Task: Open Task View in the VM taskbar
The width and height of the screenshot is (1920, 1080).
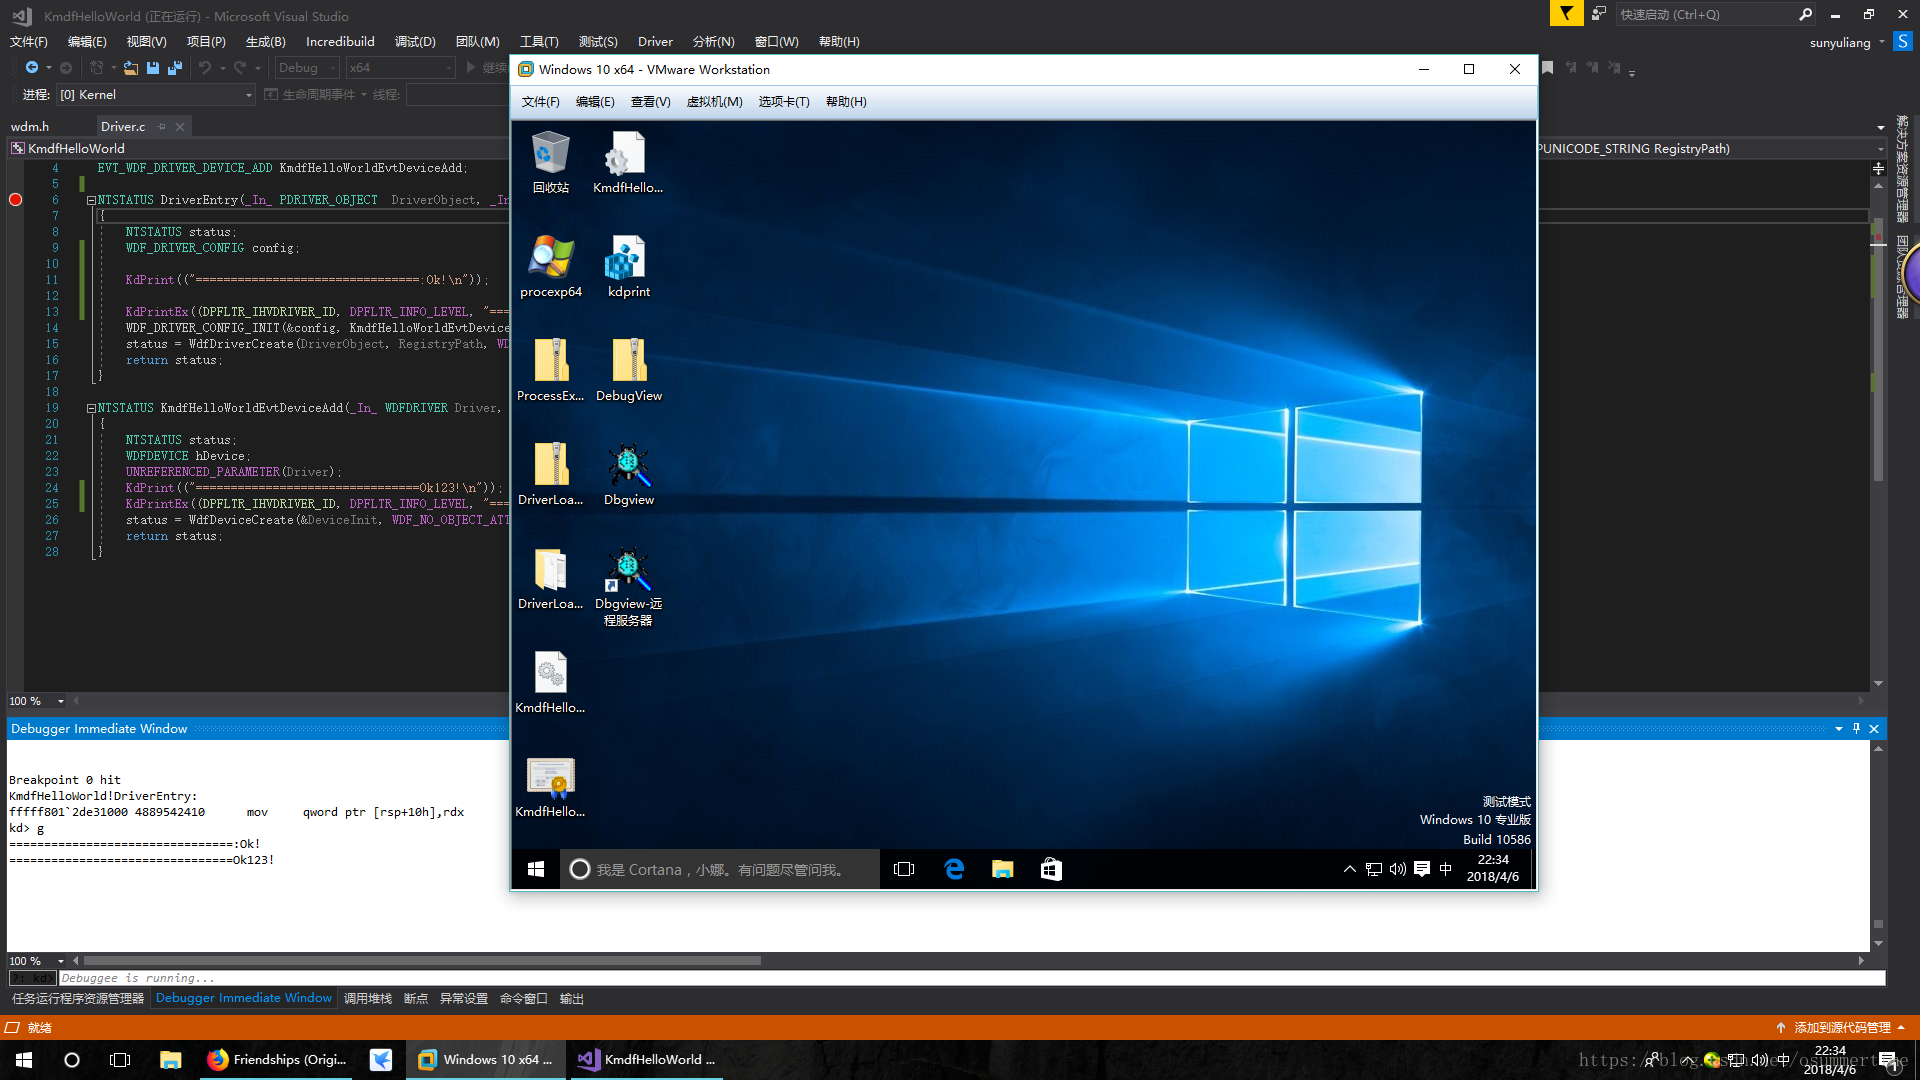Action: 904,869
